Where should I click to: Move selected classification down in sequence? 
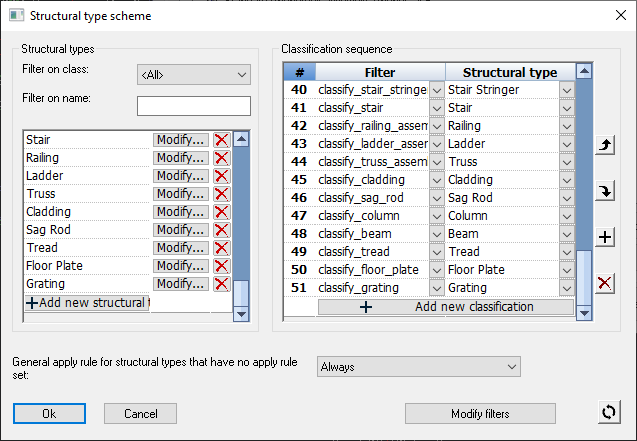[605, 191]
